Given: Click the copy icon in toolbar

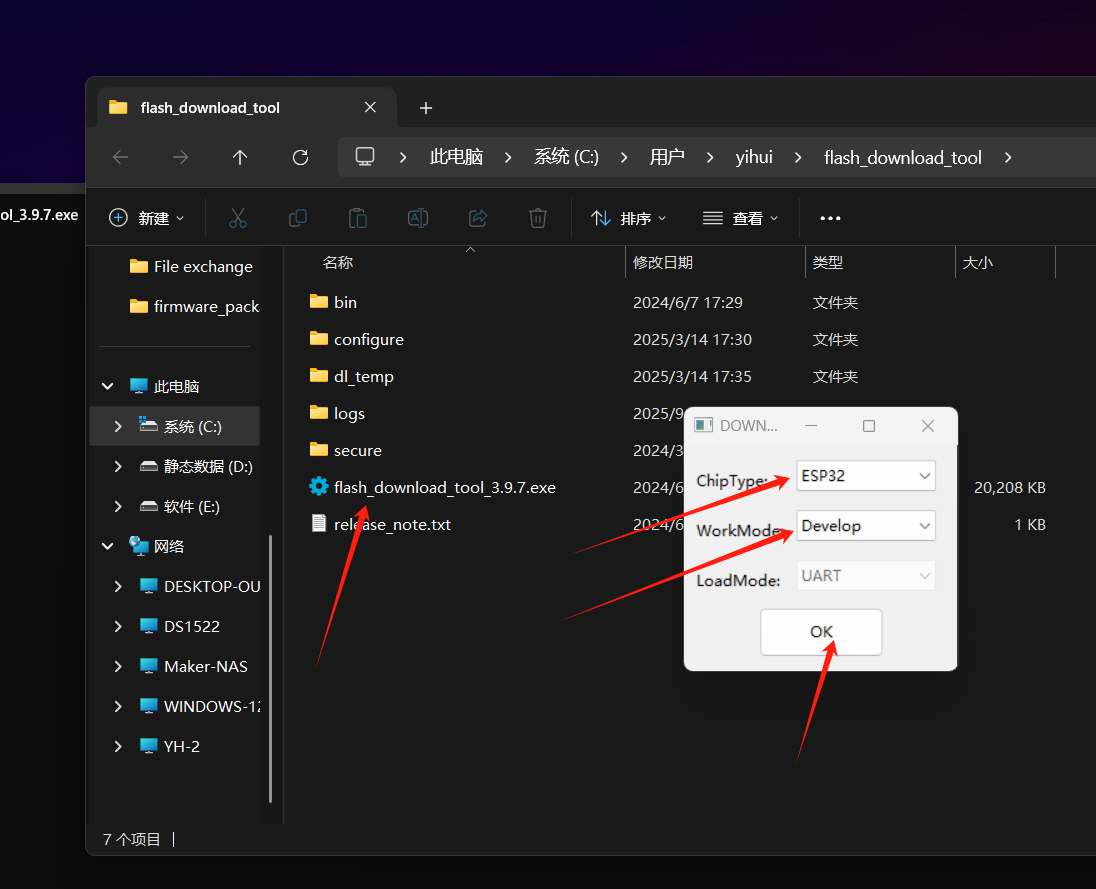Looking at the screenshot, I should (297, 218).
